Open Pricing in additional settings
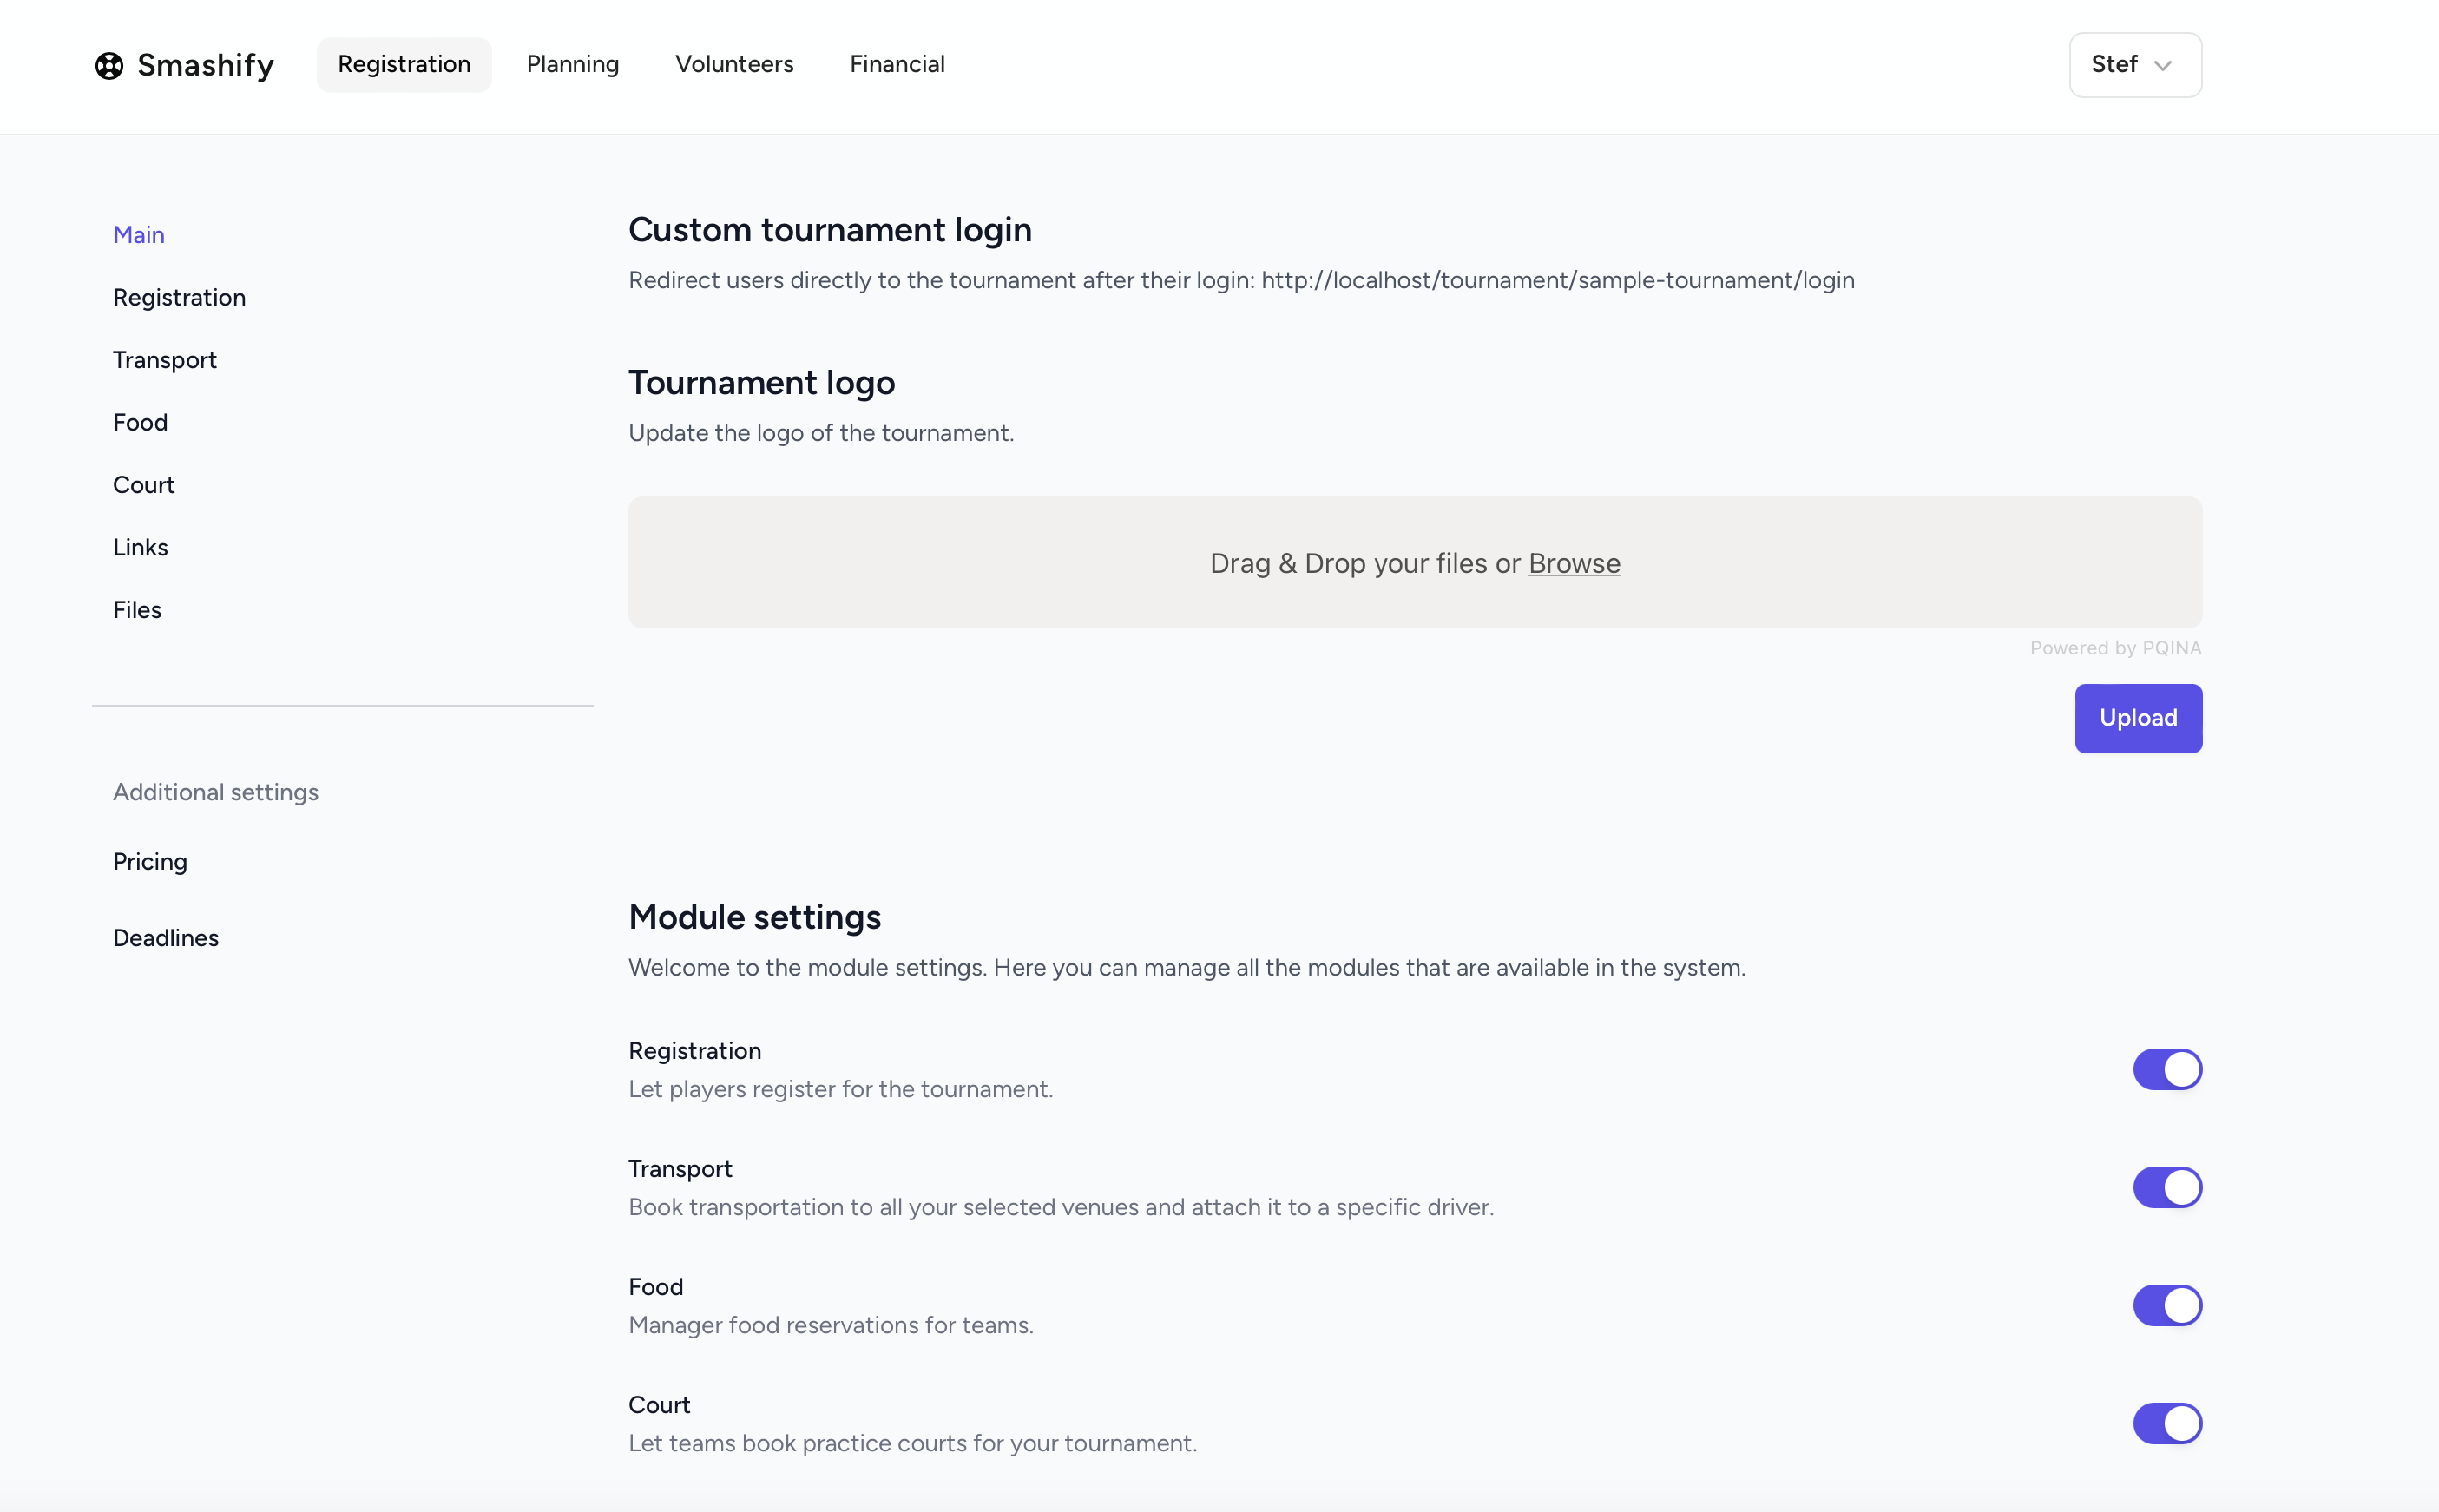 (x=150, y=861)
